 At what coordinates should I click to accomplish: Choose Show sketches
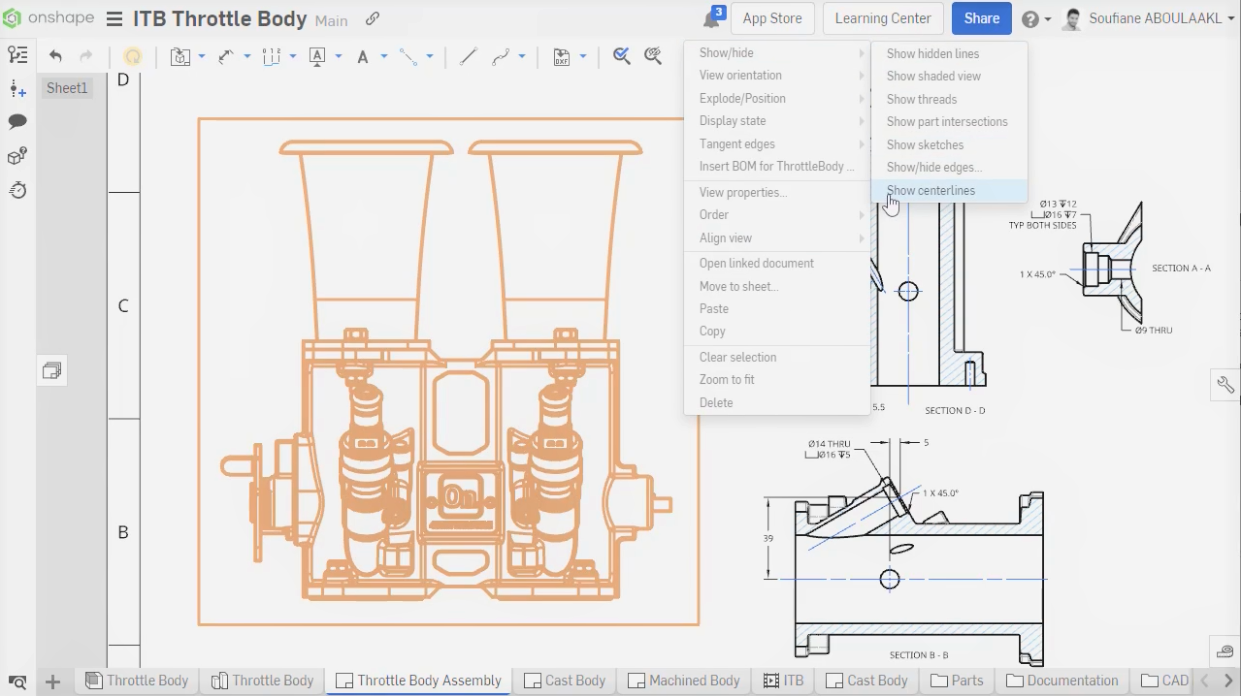949,145
